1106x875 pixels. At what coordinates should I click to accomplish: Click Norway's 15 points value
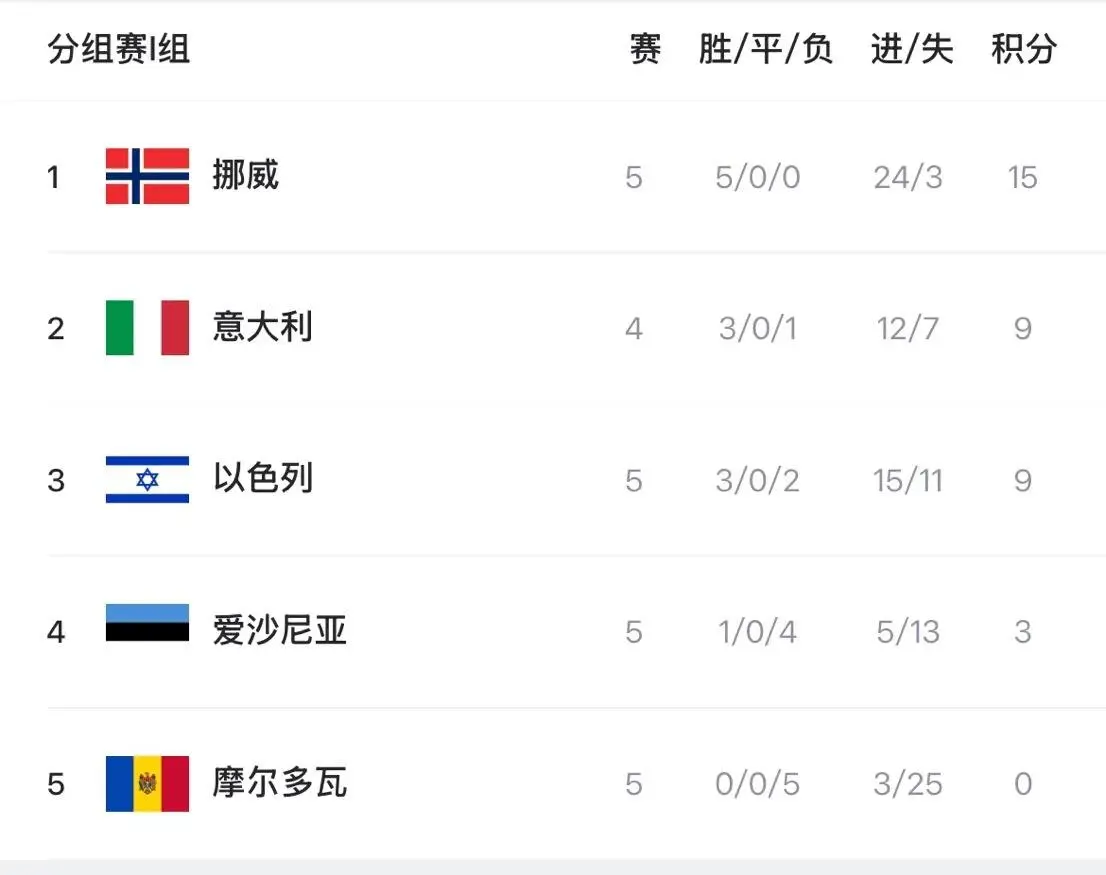pos(1022,178)
